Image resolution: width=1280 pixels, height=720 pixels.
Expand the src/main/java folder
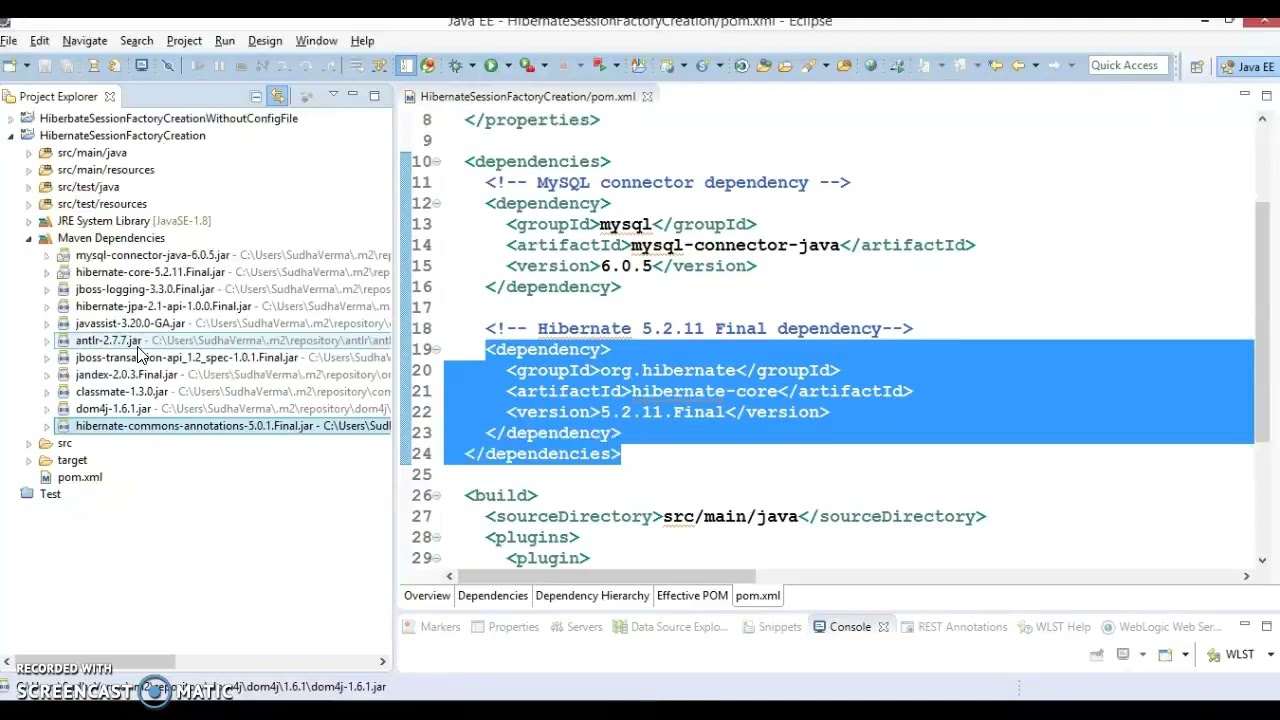[x=29, y=153]
